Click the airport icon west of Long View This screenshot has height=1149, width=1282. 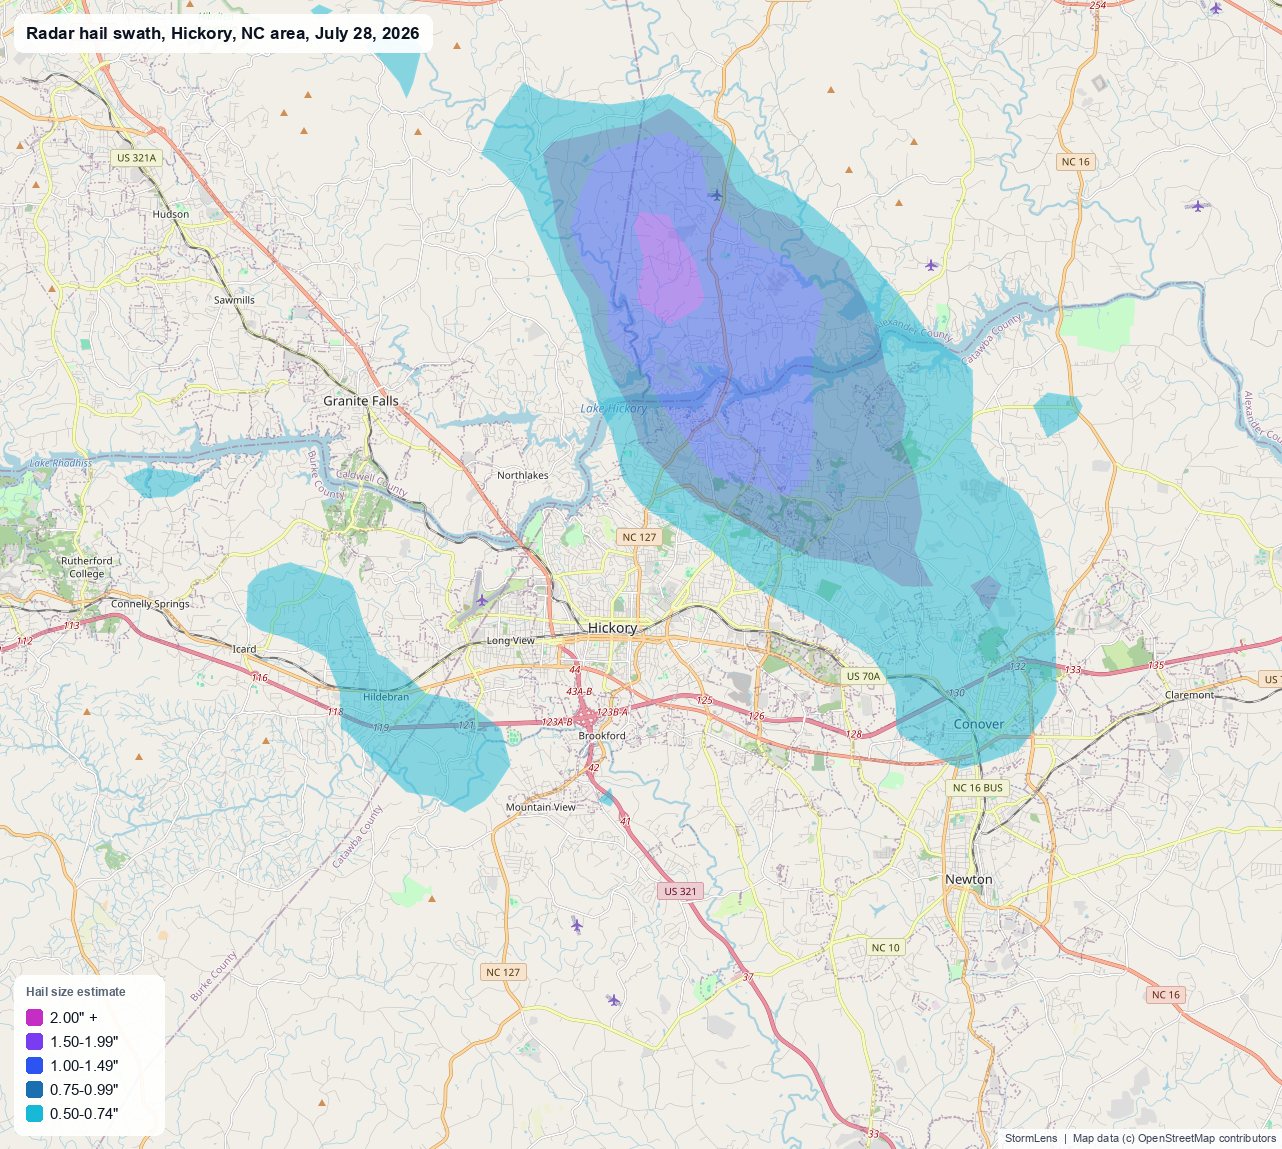click(482, 600)
